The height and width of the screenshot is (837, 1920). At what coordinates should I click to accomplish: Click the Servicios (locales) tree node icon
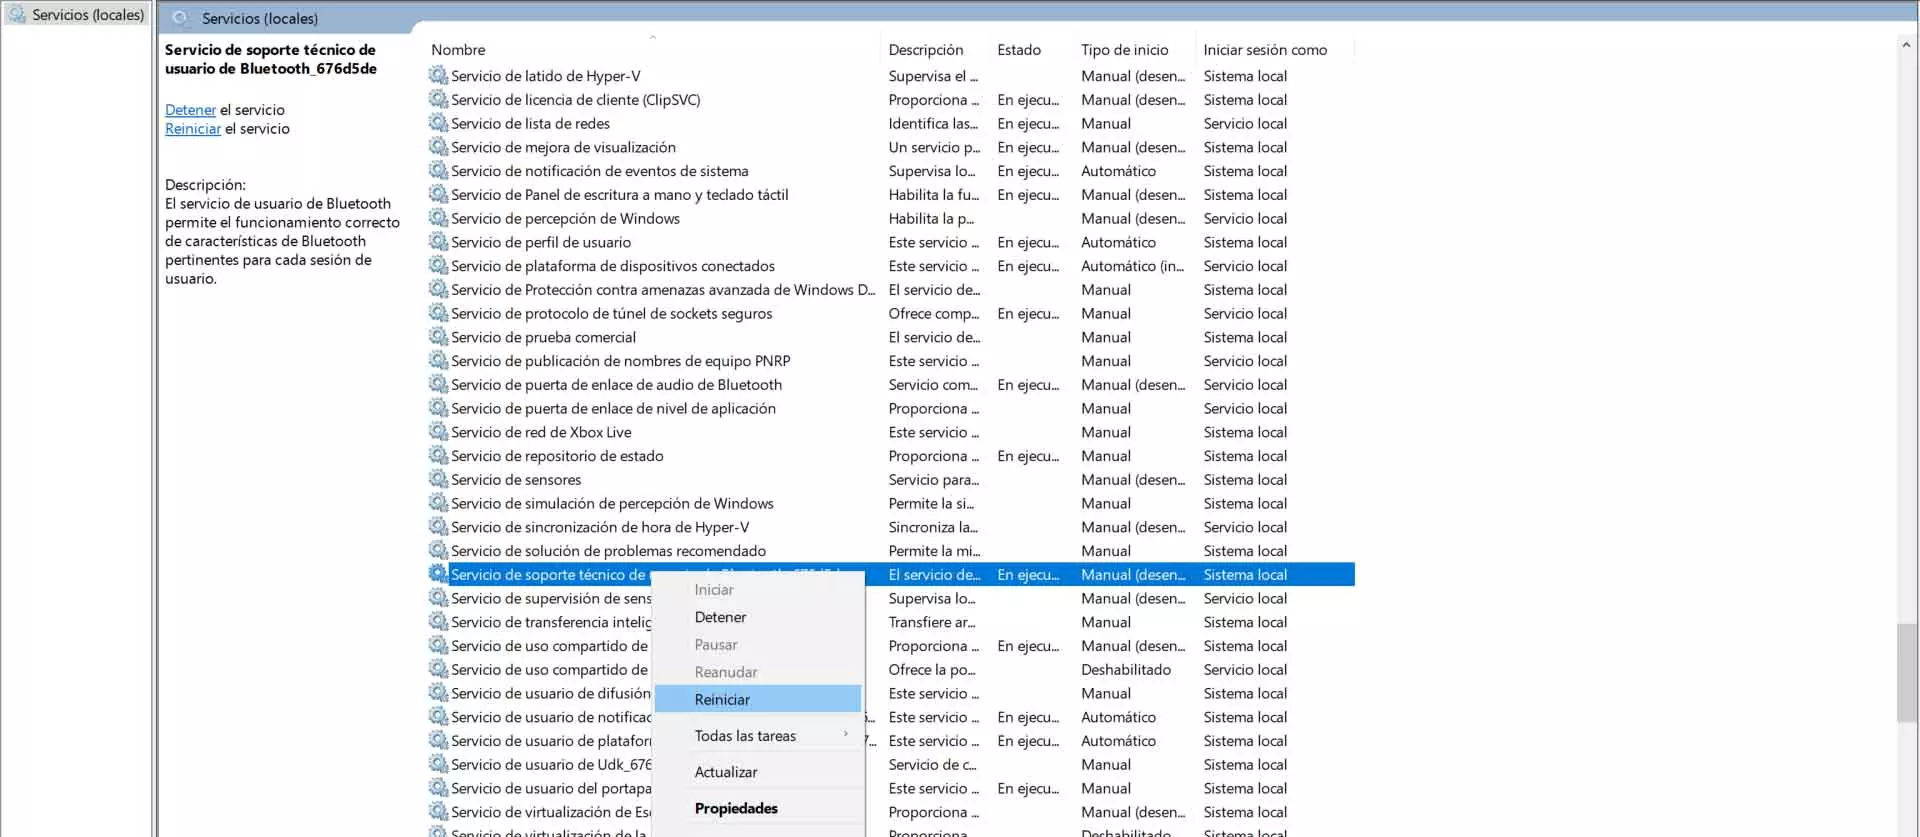click(x=17, y=15)
